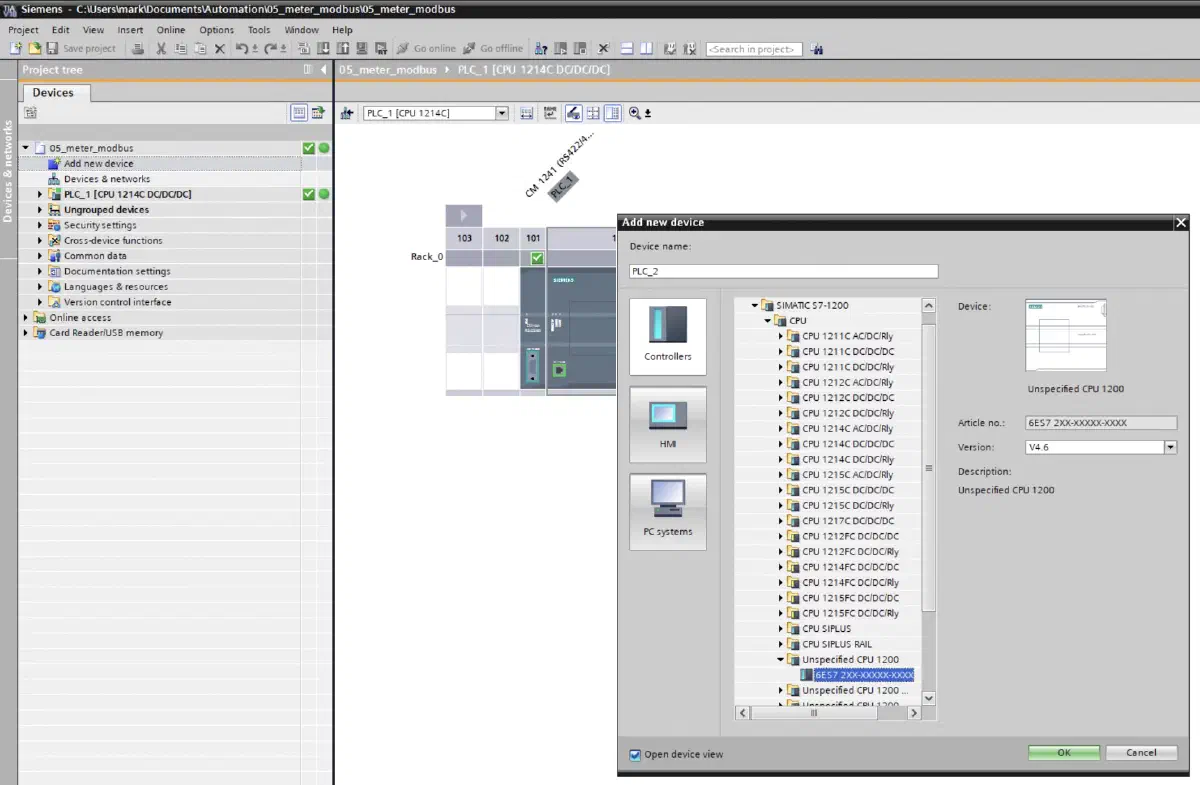Collapse the SIMATIC S7-1200 folder
The width and height of the screenshot is (1200, 785).
point(756,305)
